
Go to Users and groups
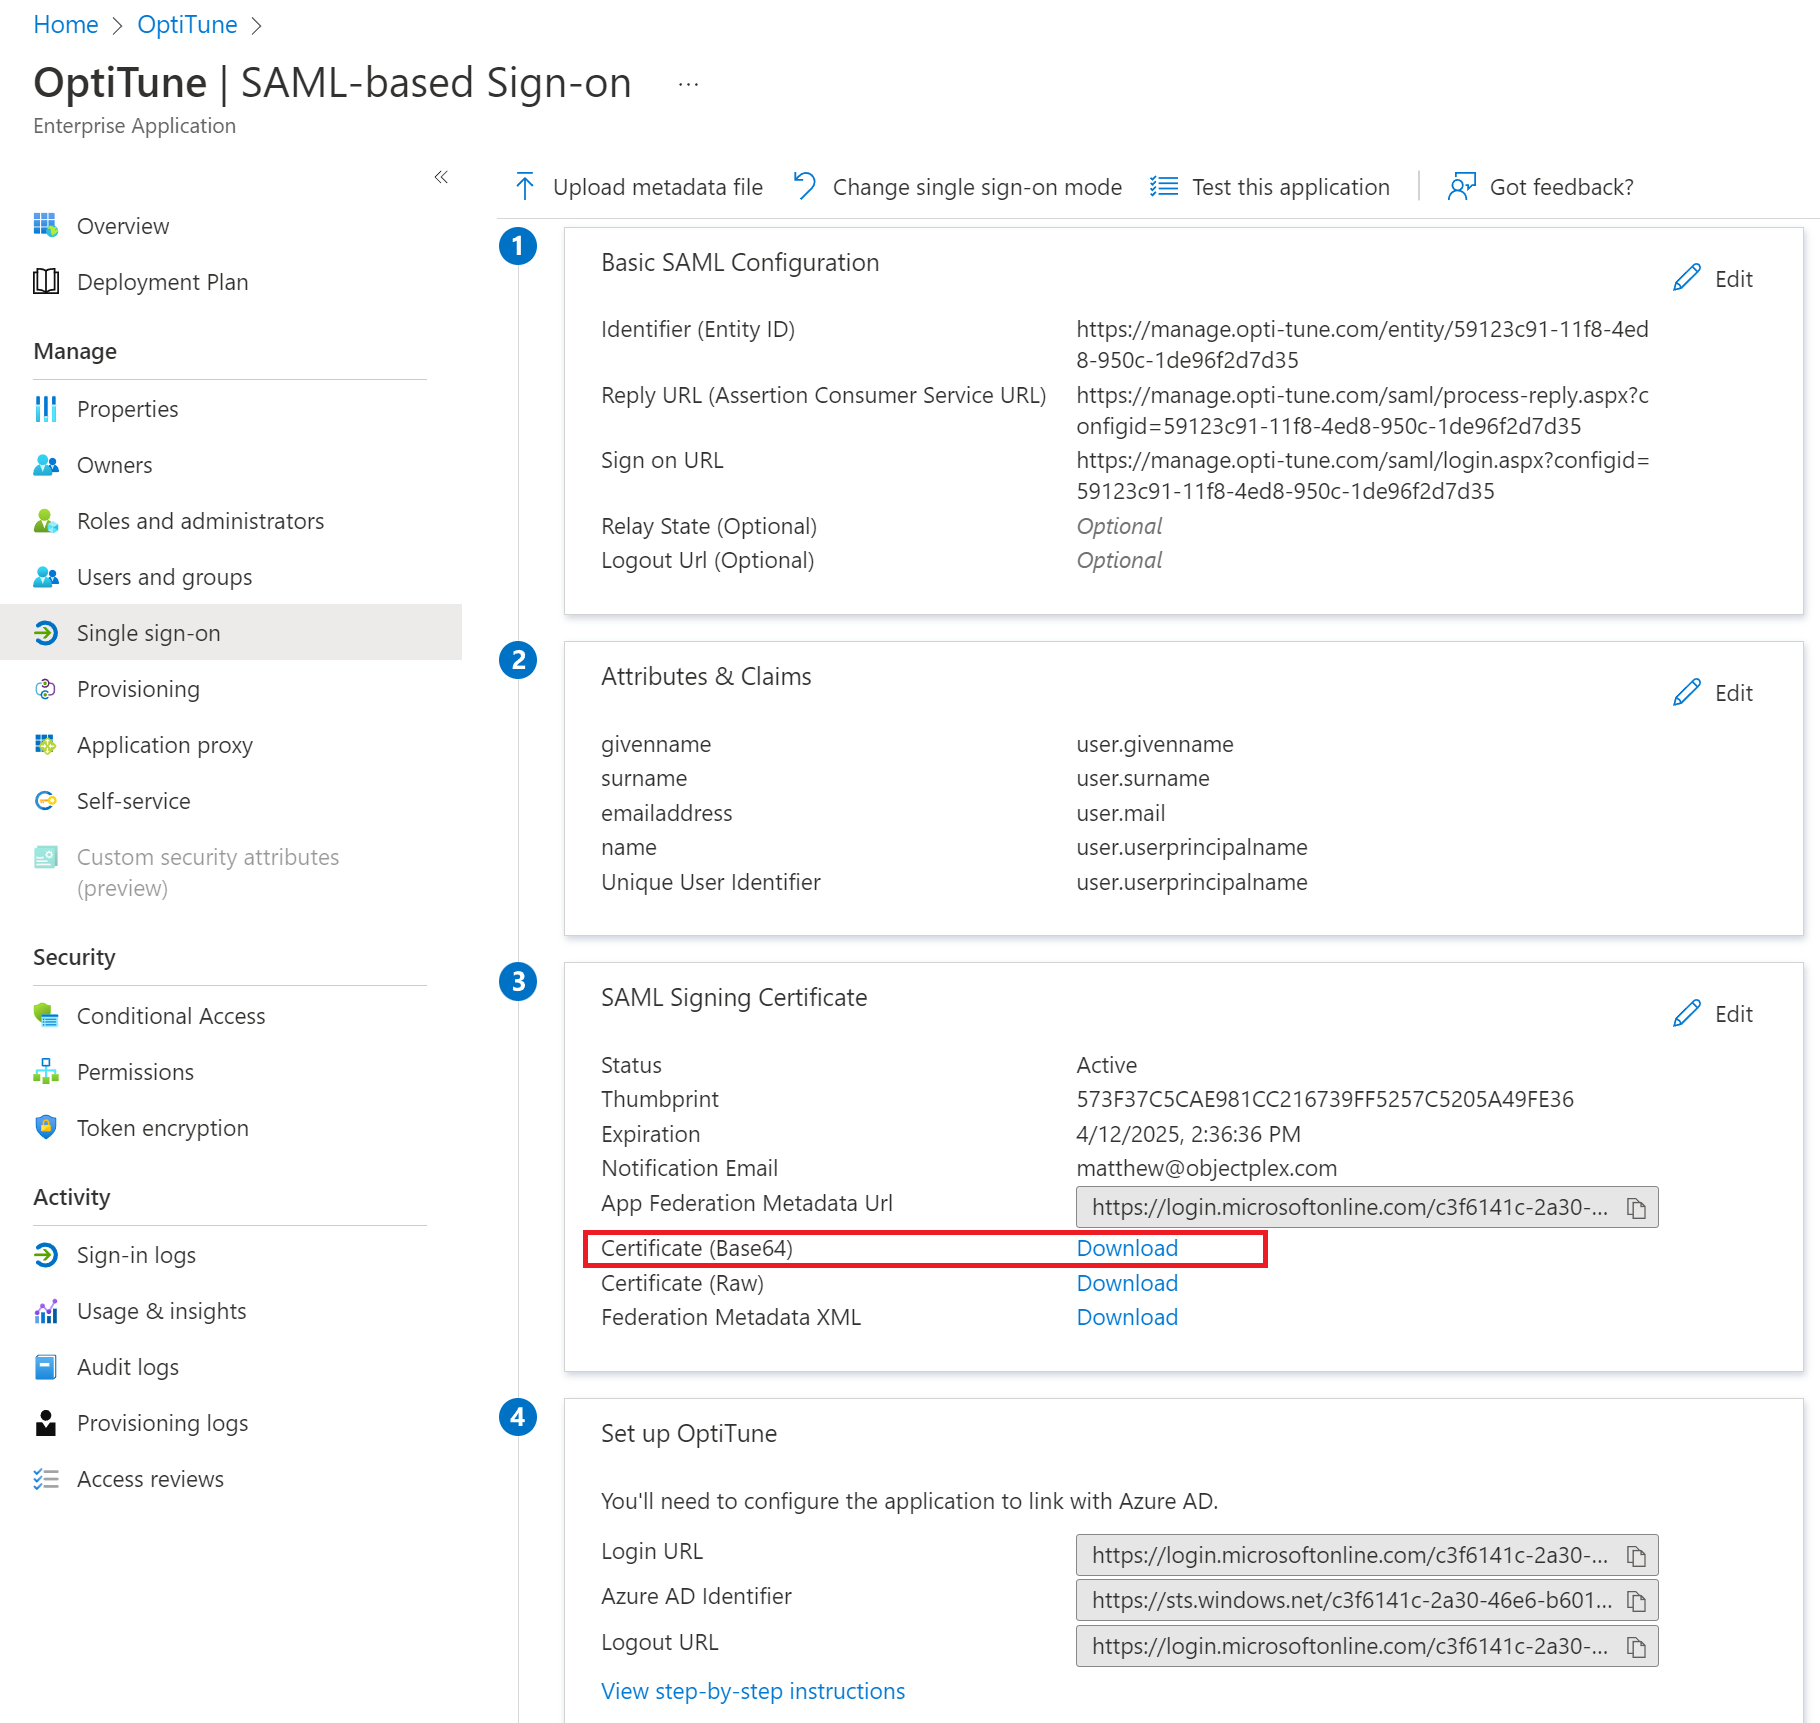point(164,577)
